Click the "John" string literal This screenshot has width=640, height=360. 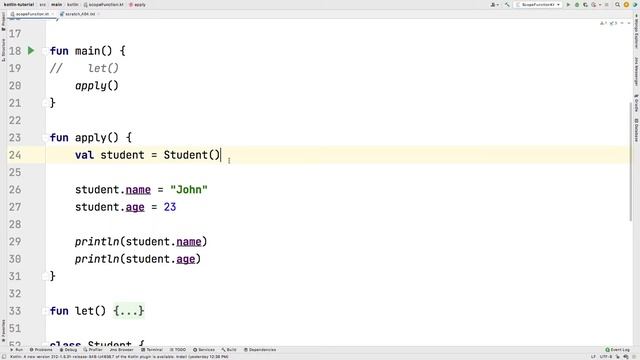[x=189, y=190]
